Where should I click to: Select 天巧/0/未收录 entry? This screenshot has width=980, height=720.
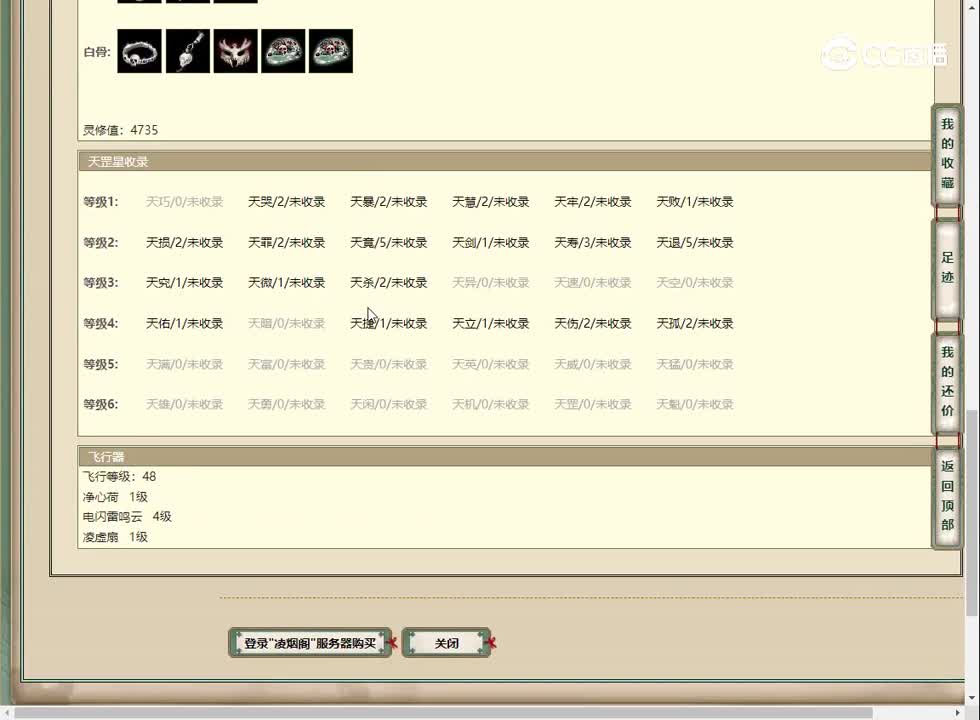click(184, 202)
